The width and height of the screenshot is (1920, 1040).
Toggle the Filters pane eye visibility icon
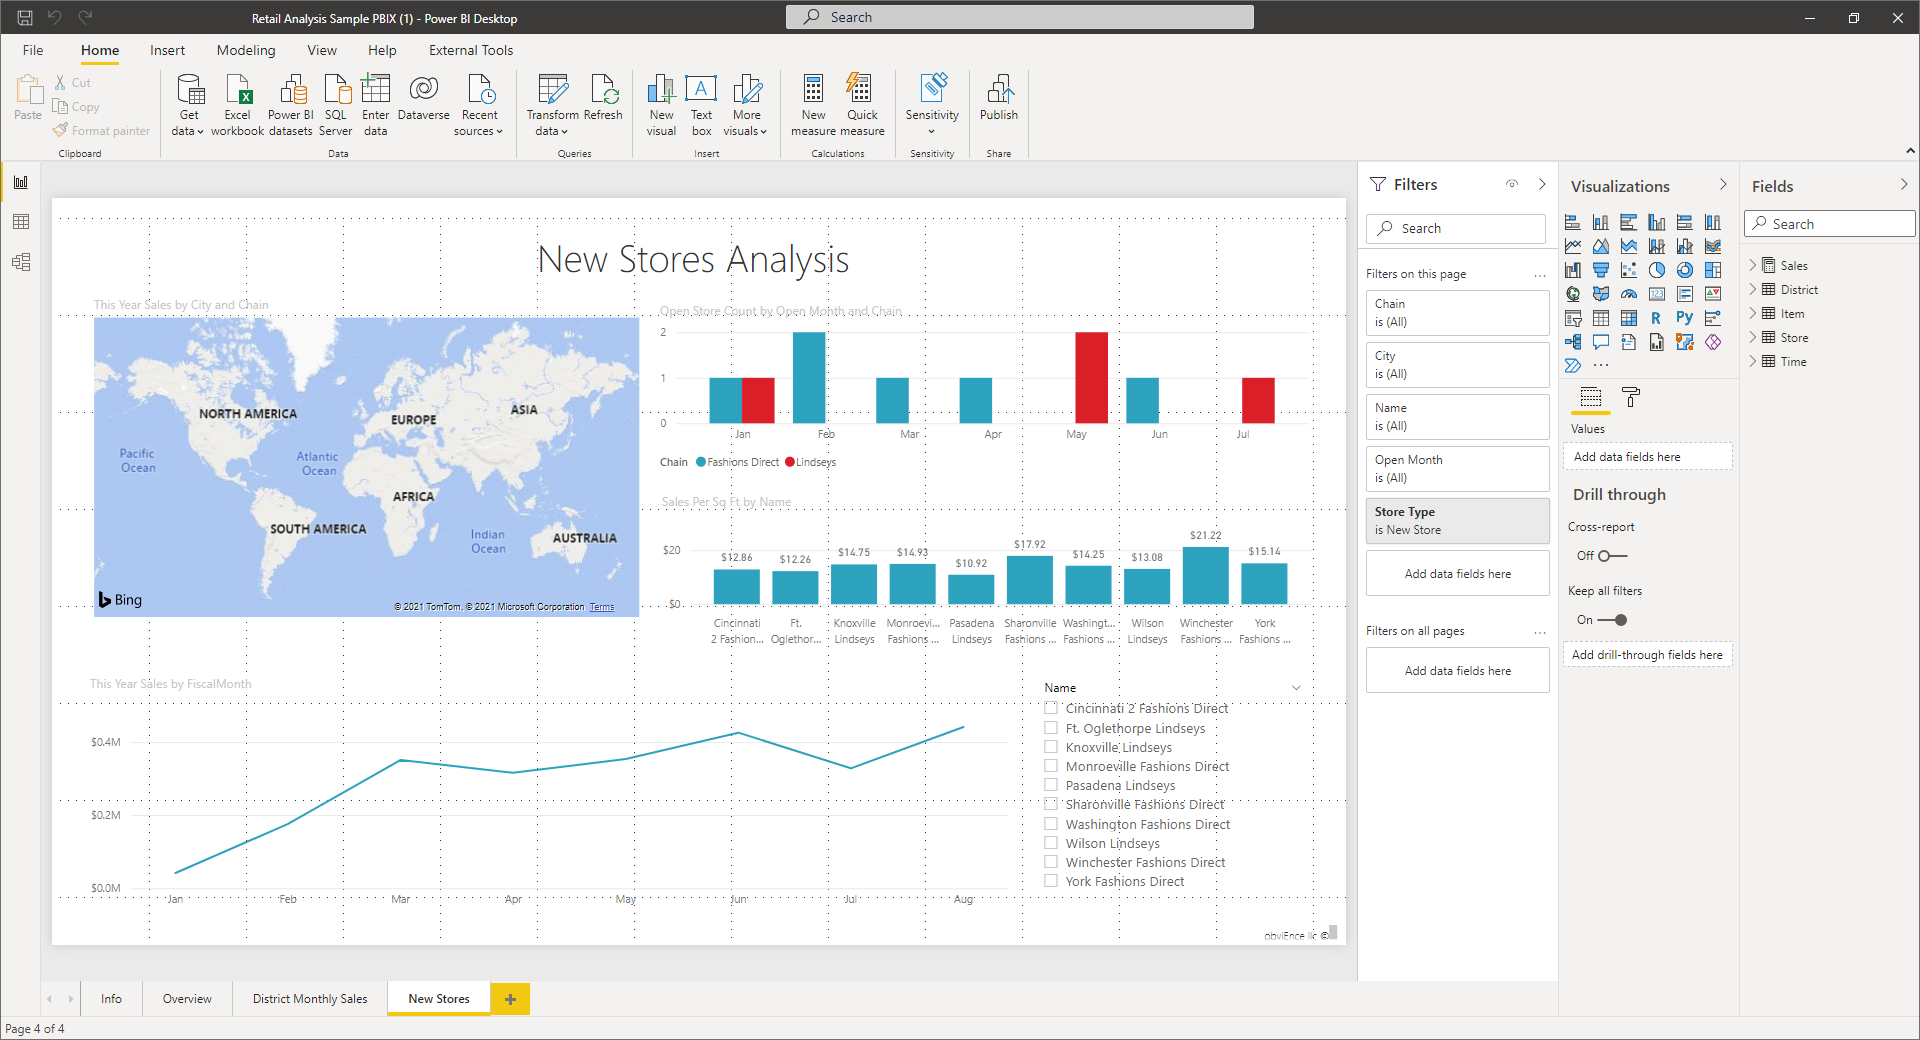[1512, 184]
